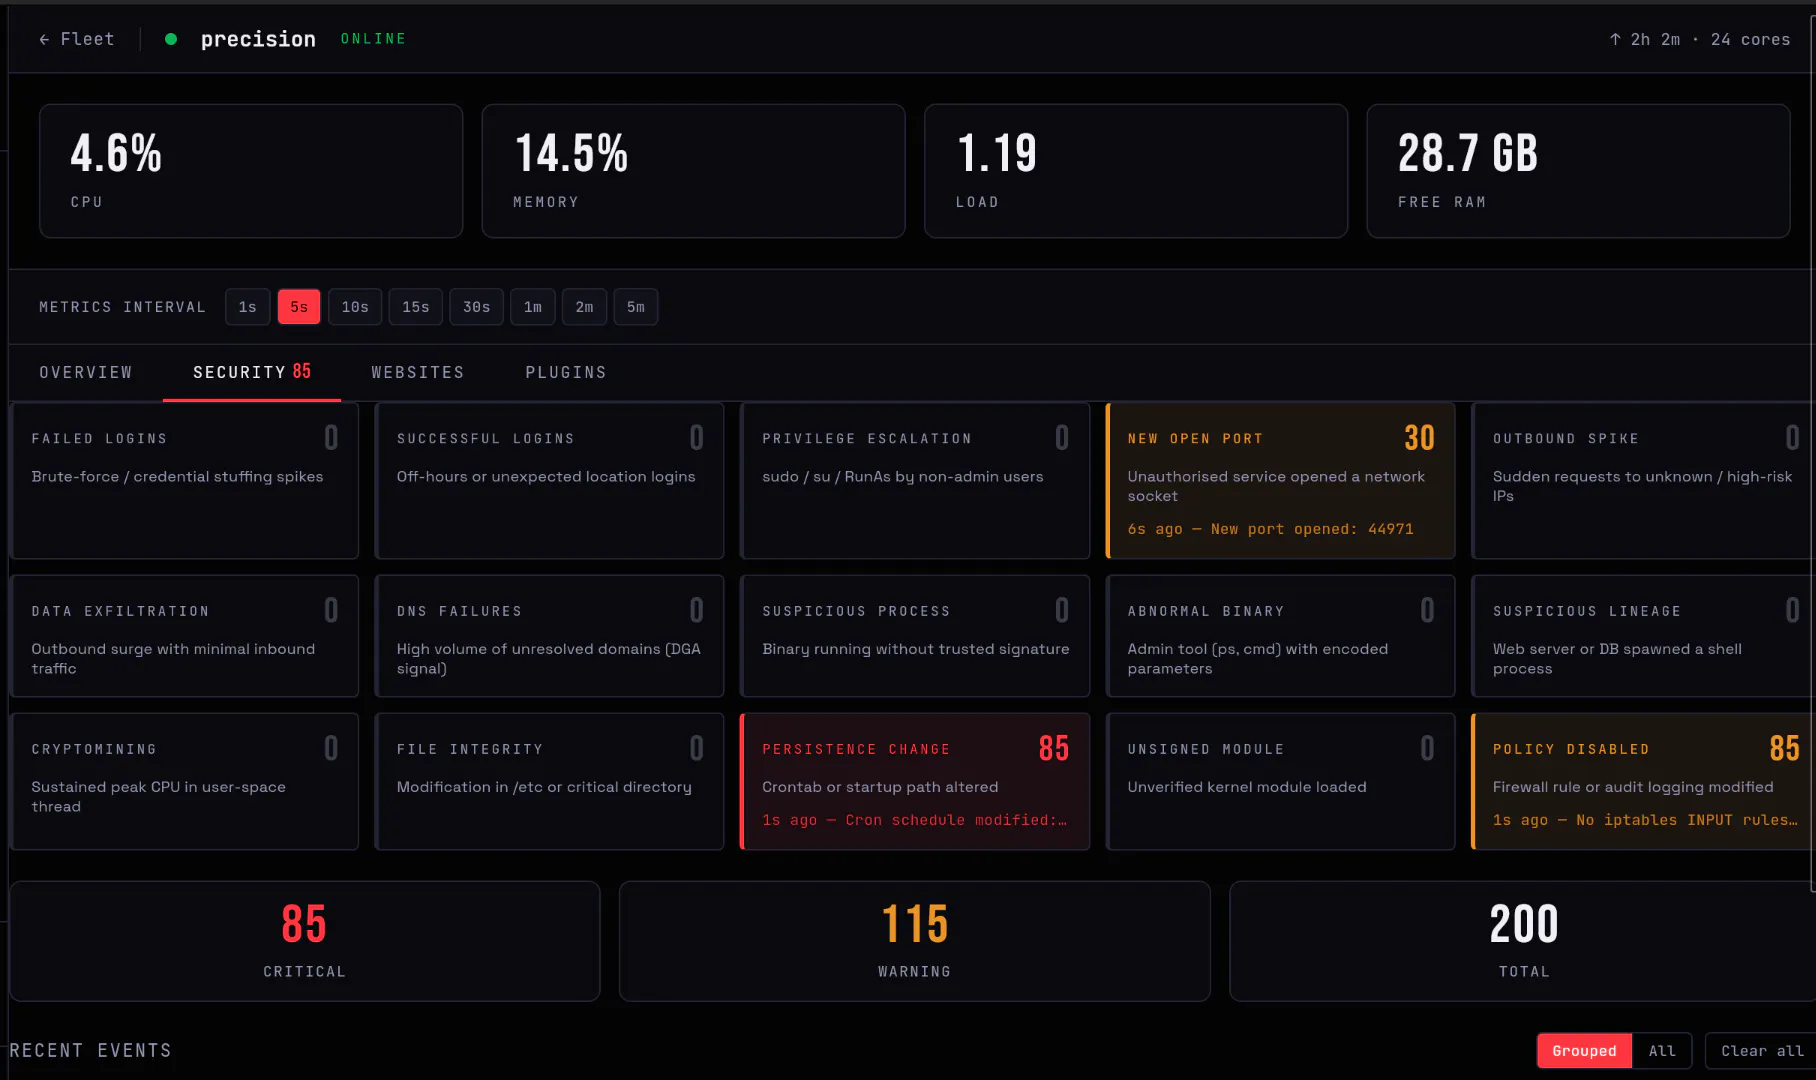Open the Failed Logins card
The height and width of the screenshot is (1080, 1816).
pos(185,481)
